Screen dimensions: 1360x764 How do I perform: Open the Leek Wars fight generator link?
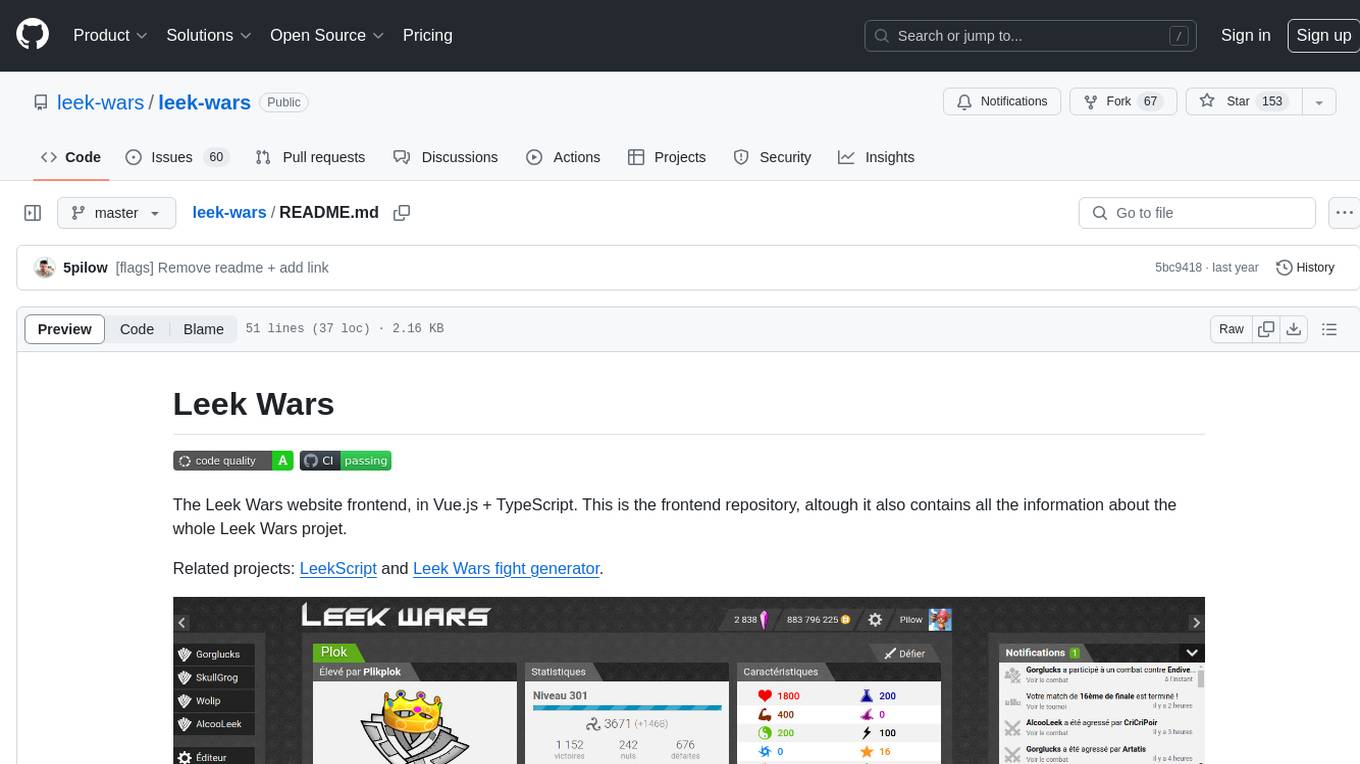click(506, 568)
